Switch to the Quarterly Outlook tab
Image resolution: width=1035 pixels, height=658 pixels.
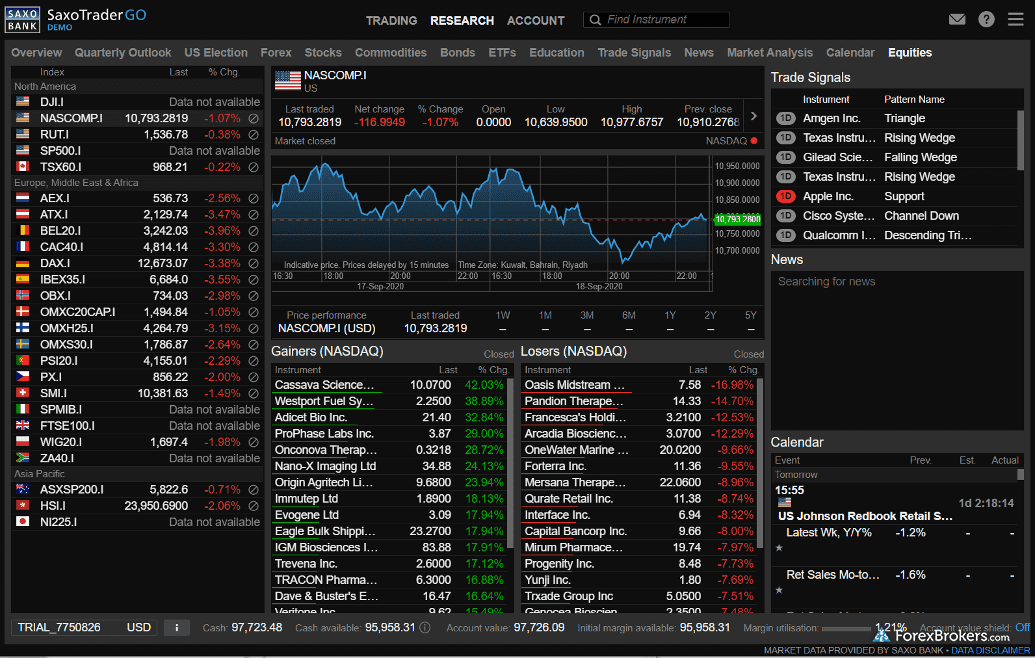click(x=123, y=53)
